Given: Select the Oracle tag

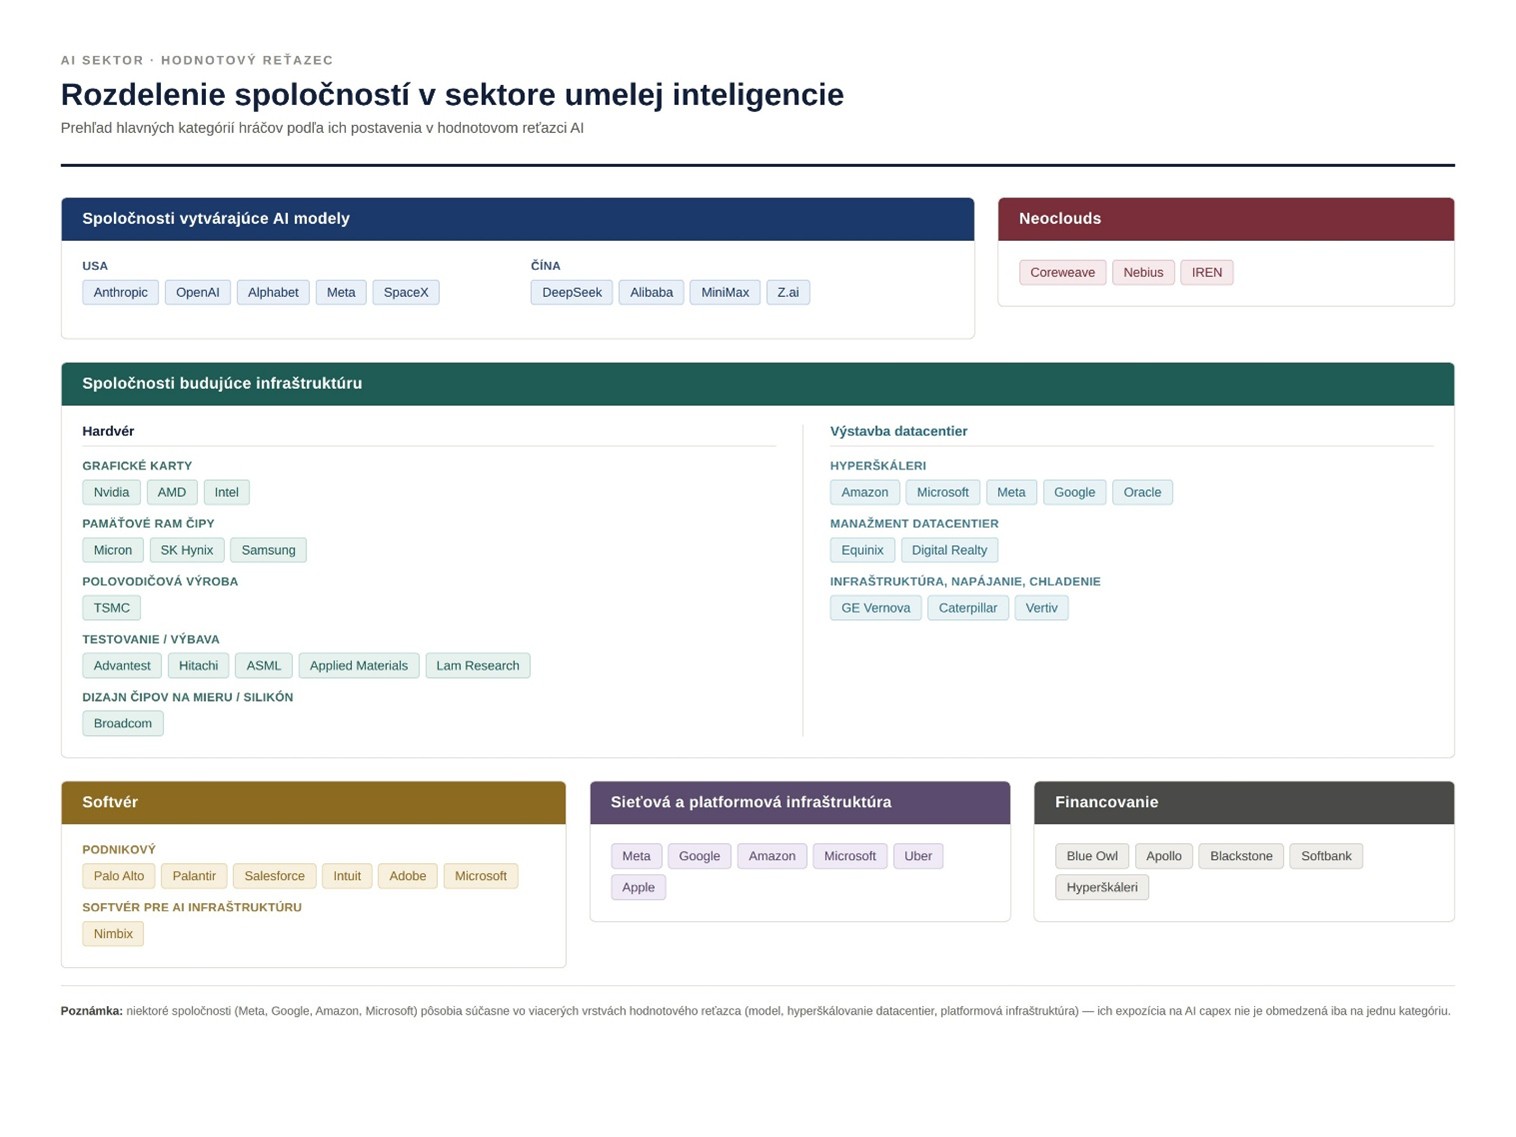Looking at the screenshot, I should (1143, 492).
